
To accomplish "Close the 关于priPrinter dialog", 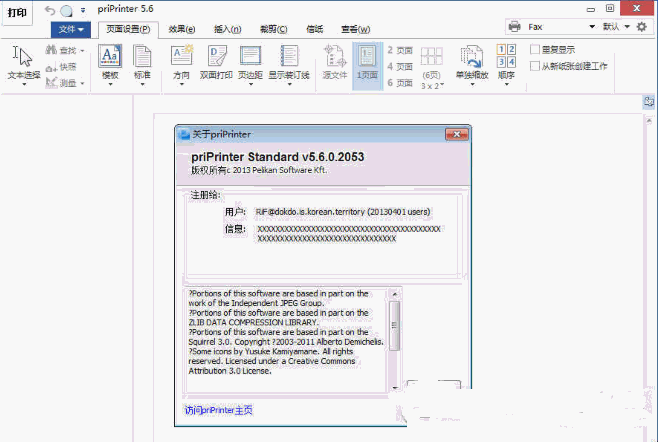I will (457, 134).
